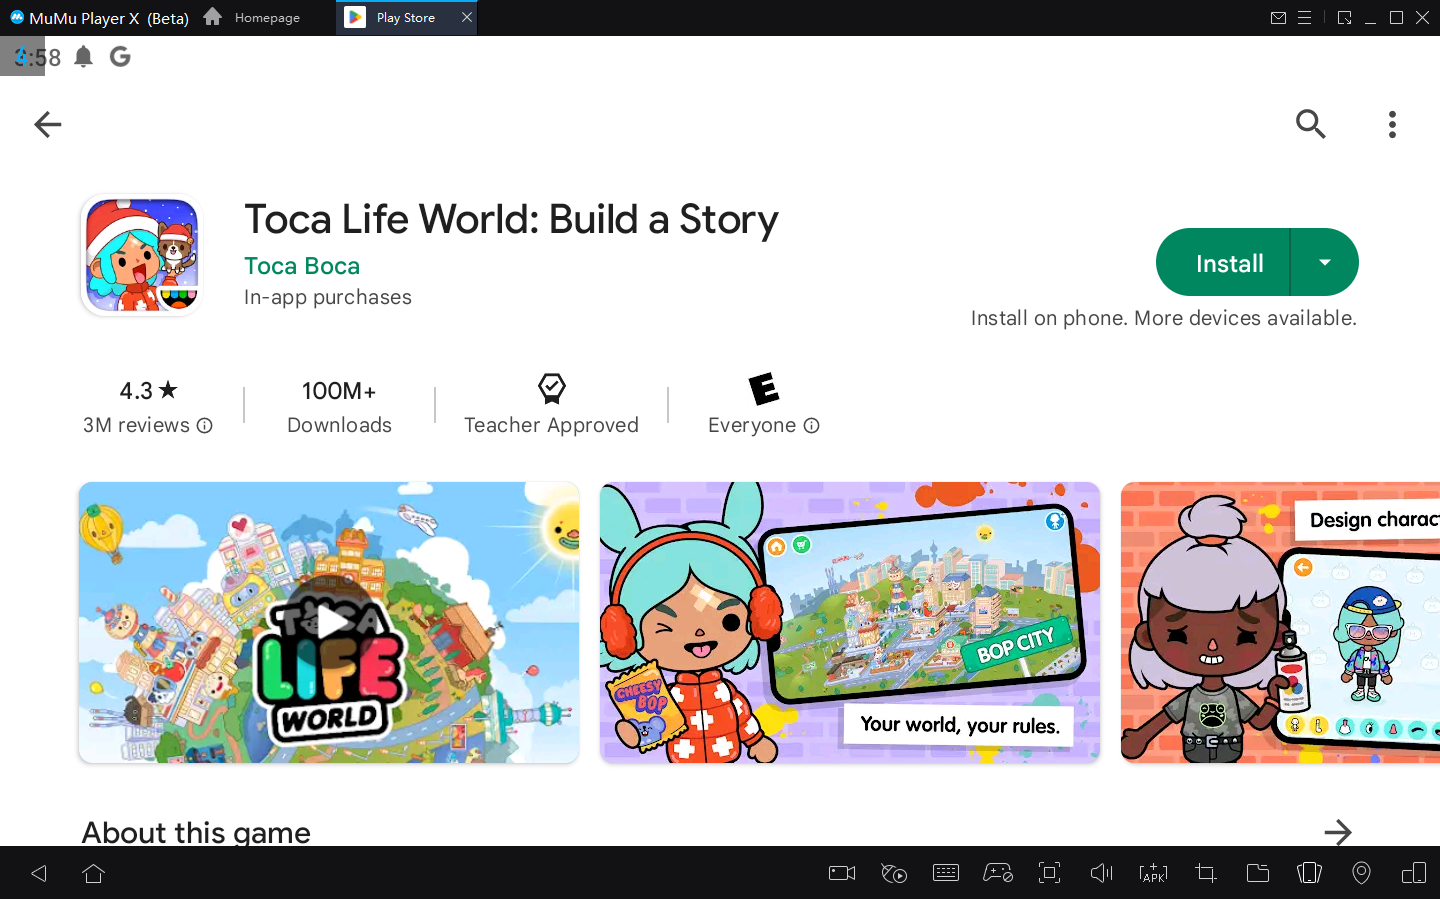Switch to the Homepage tab
The width and height of the screenshot is (1440, 899).
click(253, 18)
